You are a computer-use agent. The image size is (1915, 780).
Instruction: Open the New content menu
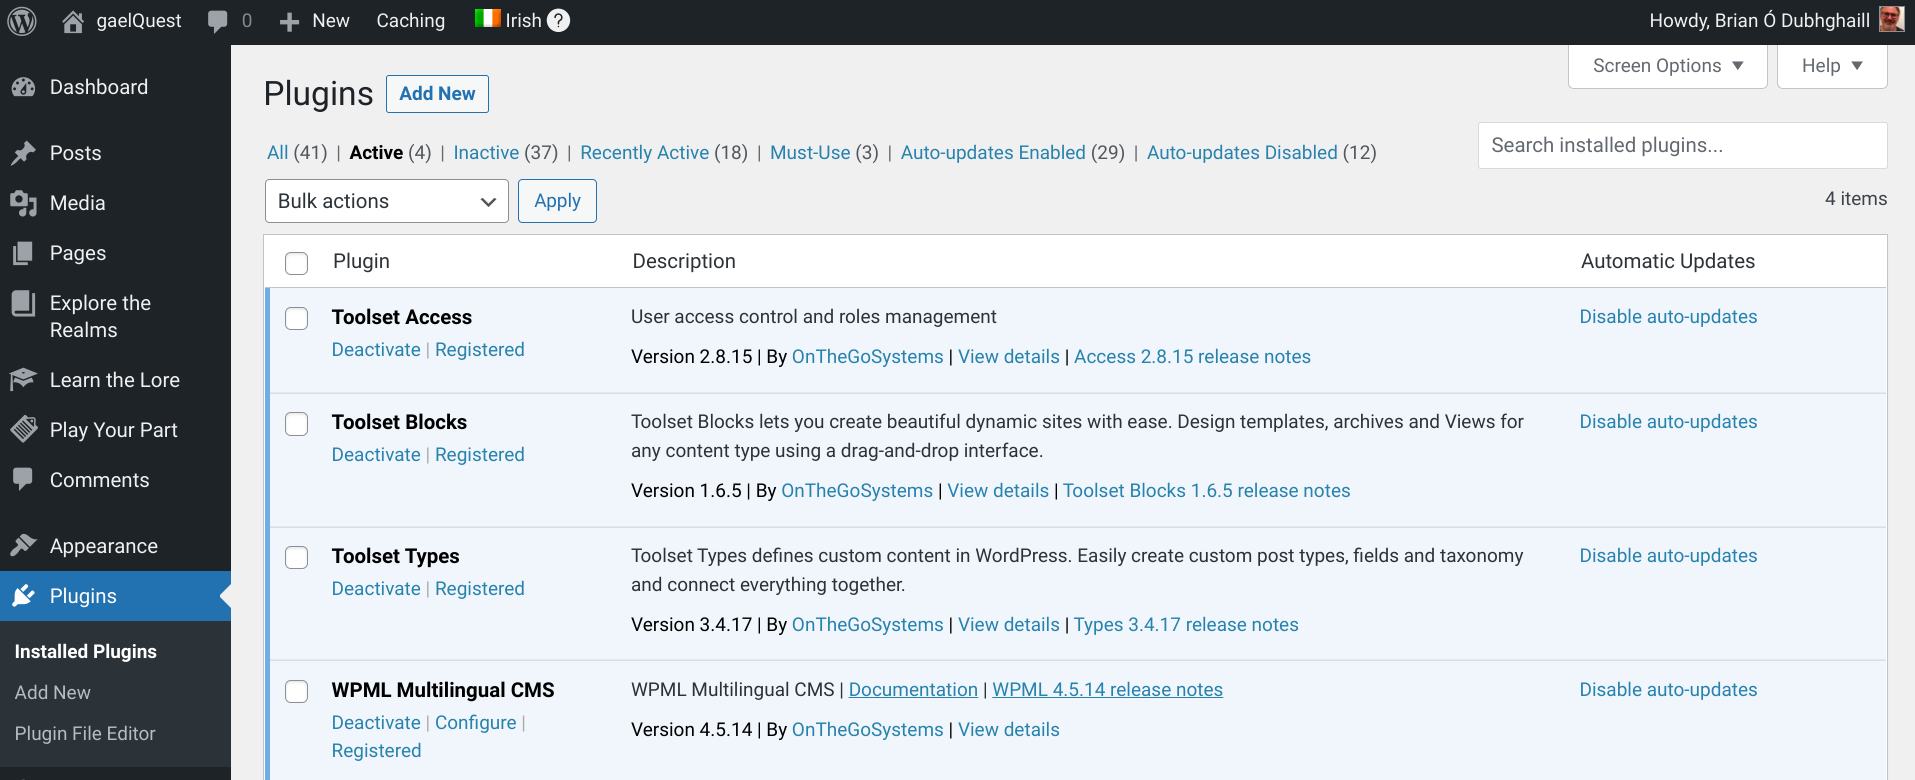click(x=314, y=21)
